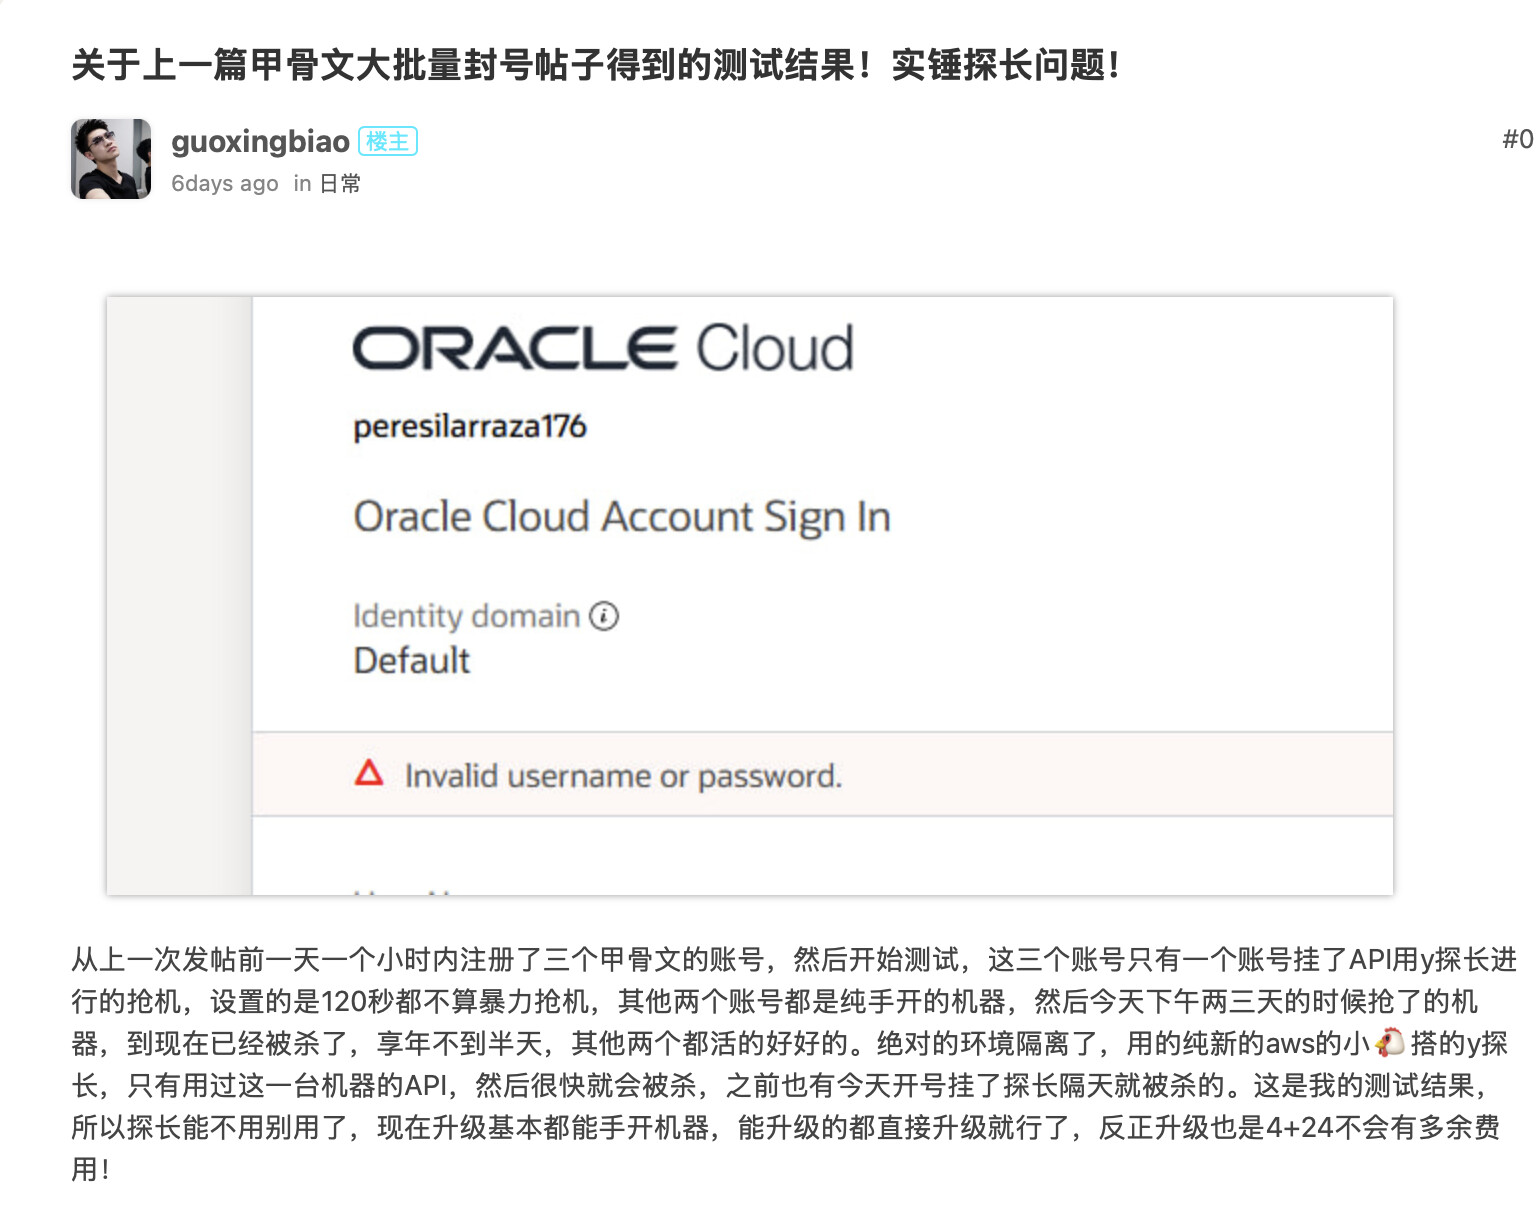Click the final line 用！ of post
Screen dimensions: 1536x1228
90,1169
